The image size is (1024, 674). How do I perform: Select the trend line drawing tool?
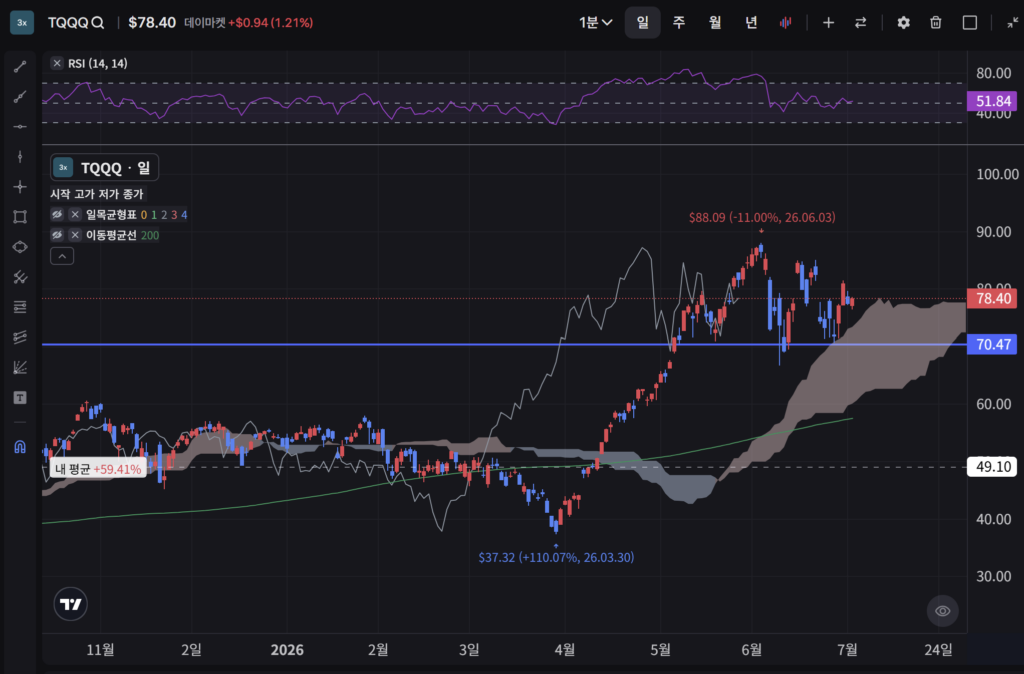point(20,66)
